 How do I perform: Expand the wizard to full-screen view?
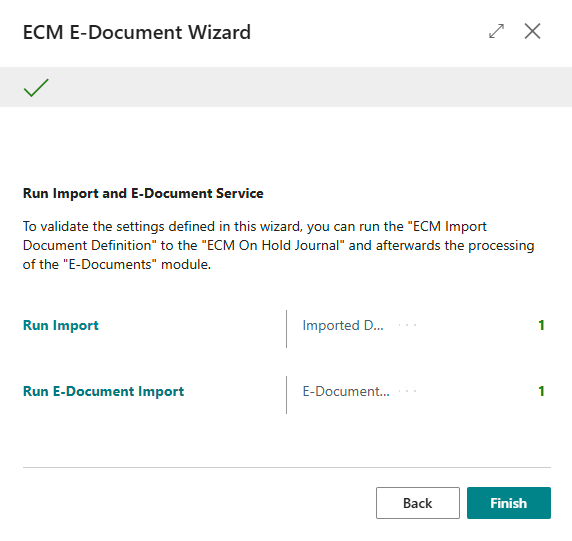(496, 31)
